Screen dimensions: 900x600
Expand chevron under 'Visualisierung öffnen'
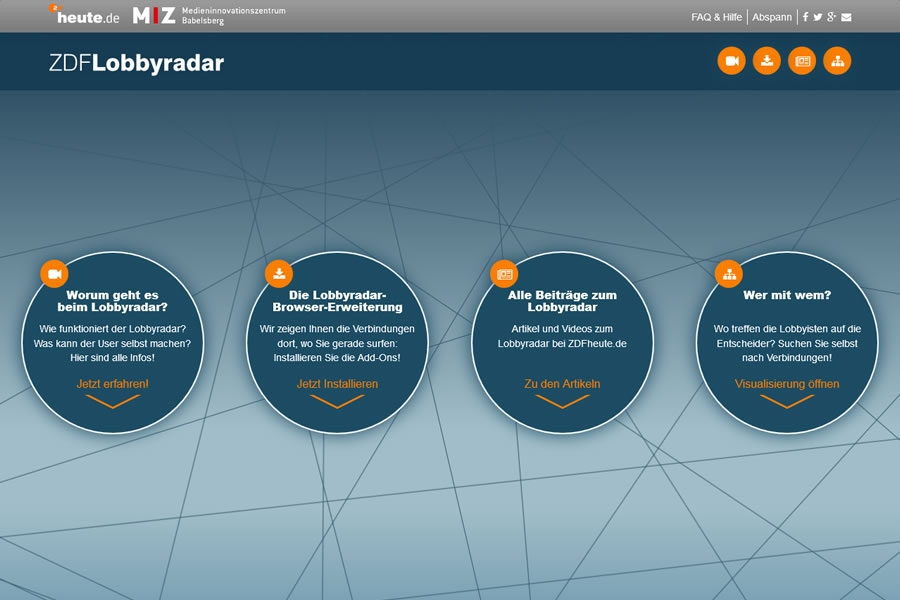tap(787, 401)
